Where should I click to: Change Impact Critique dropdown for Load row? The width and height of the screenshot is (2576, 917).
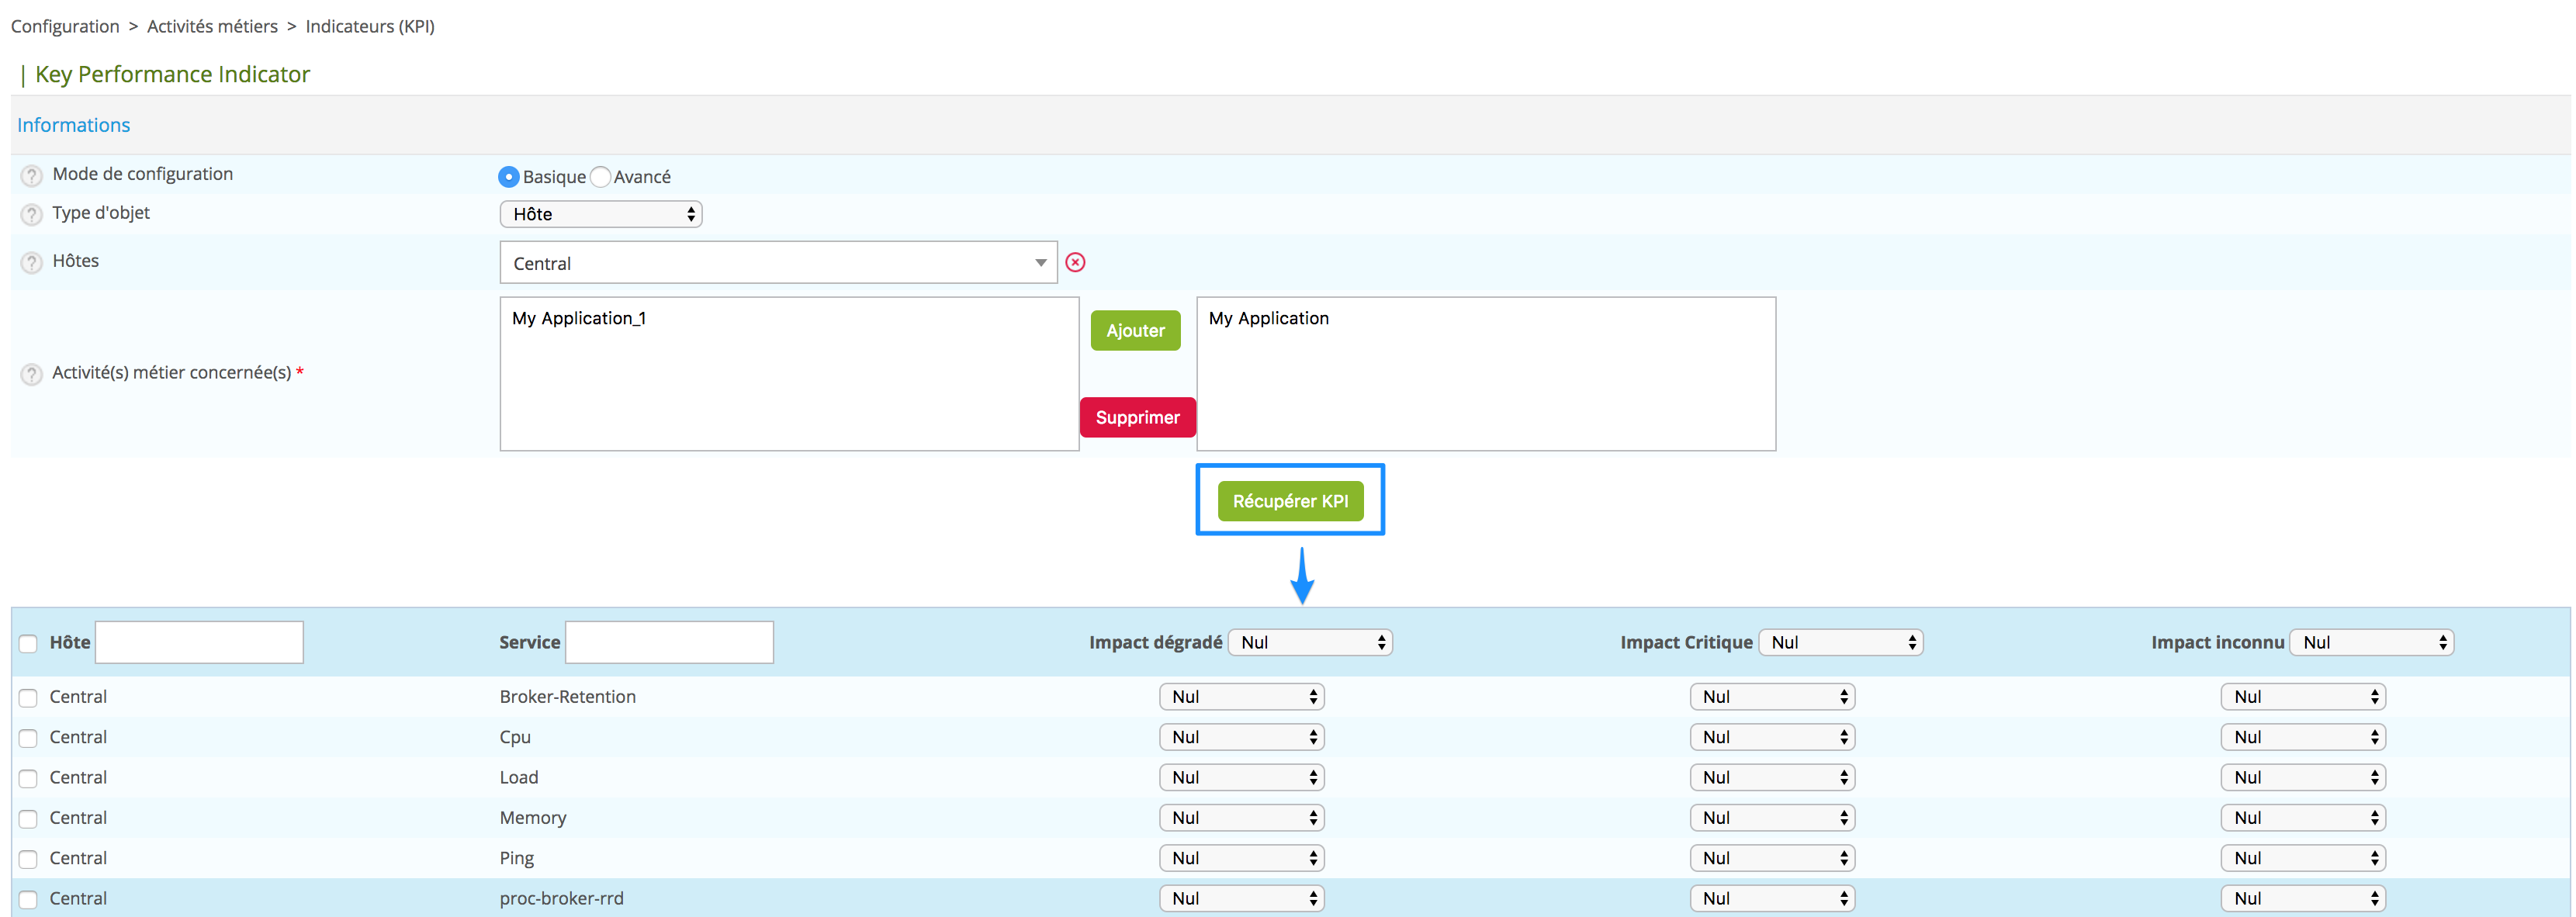(x=1772, y=777)
